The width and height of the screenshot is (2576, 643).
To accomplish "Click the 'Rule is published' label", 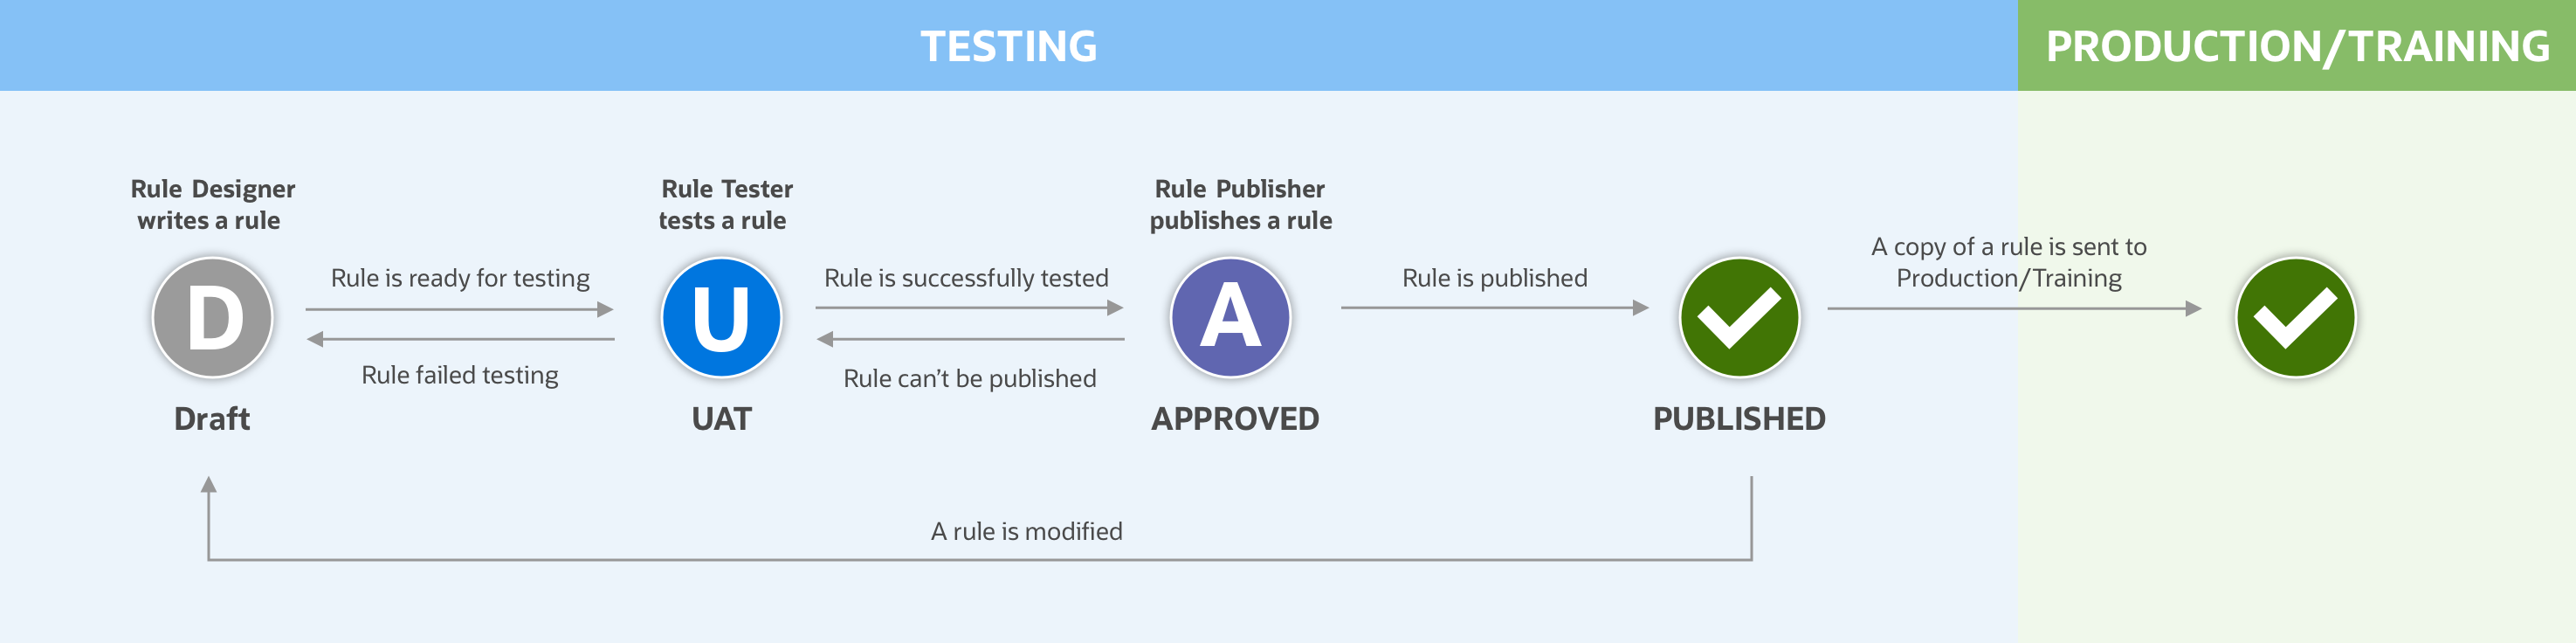I will 1494,278.
